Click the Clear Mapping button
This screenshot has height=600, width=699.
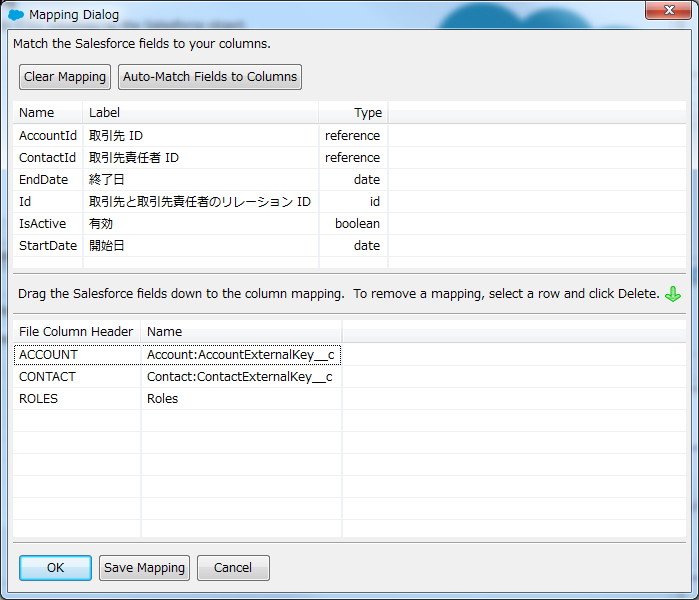click(x=65, y=77)
